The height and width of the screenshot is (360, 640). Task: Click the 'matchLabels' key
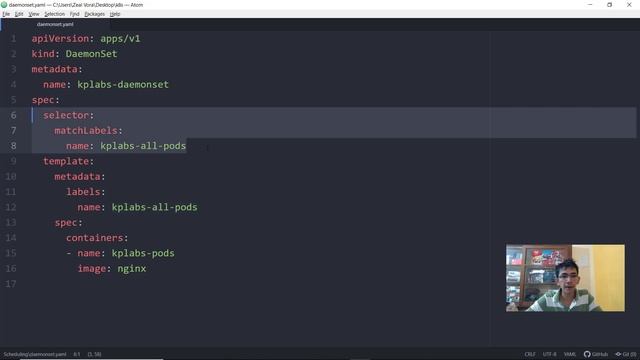pyautogui.click(x=86, y=131)
